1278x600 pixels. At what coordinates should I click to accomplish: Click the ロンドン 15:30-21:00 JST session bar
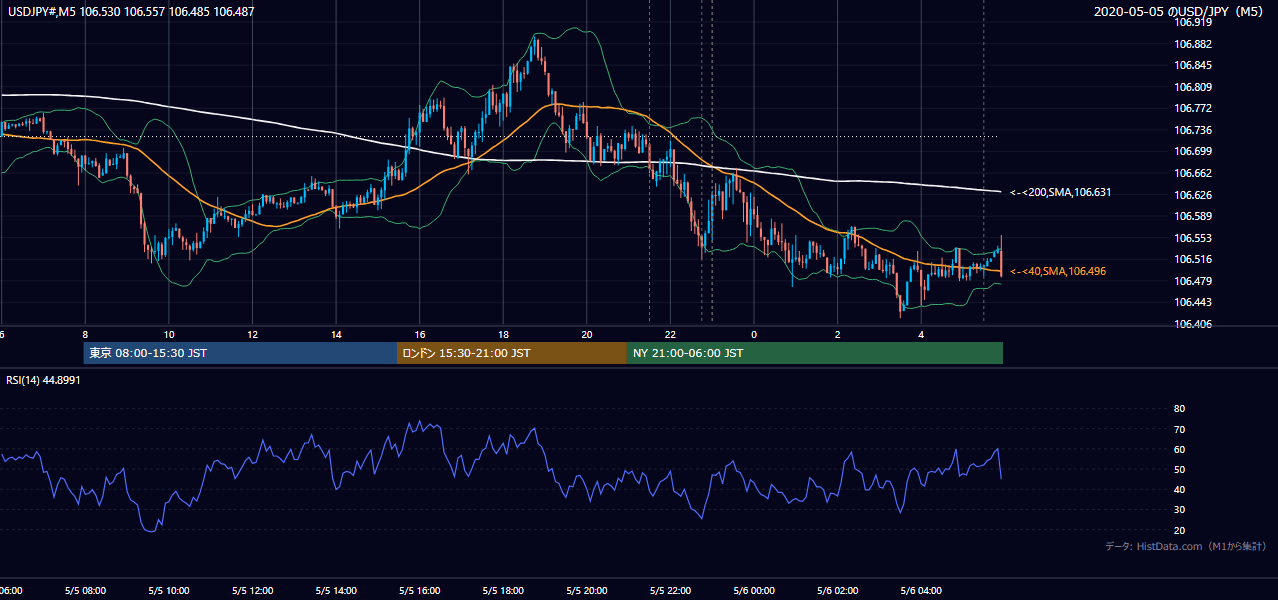[x=512, y=353]
